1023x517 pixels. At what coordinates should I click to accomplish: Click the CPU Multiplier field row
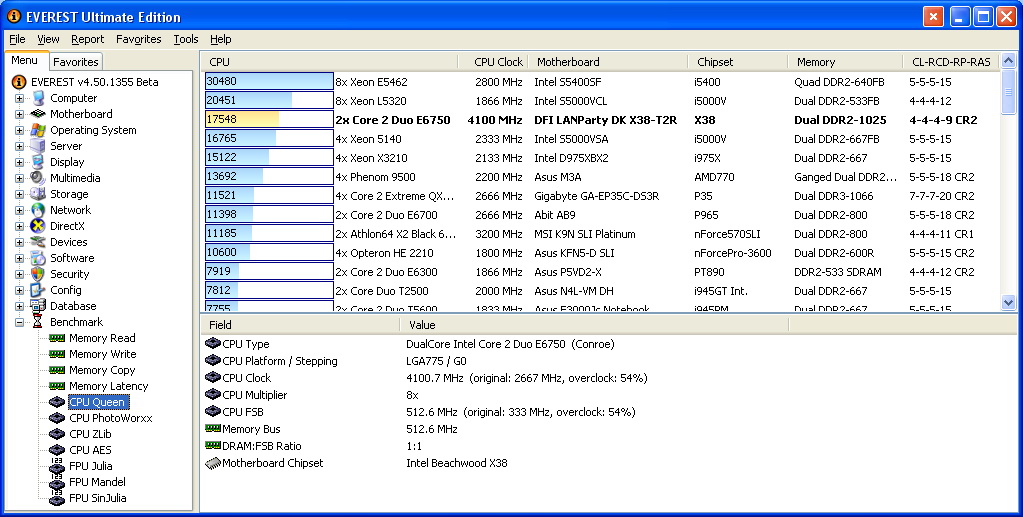[496, 395]
